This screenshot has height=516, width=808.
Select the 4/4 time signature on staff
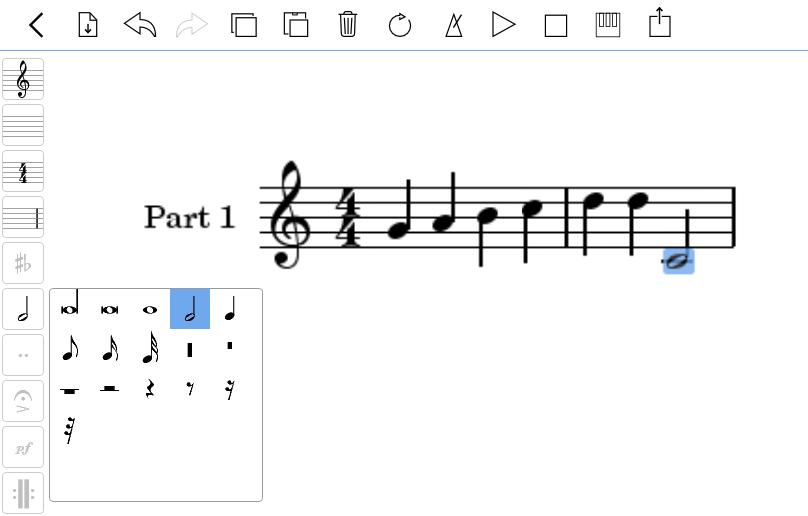tap(348, 218)
